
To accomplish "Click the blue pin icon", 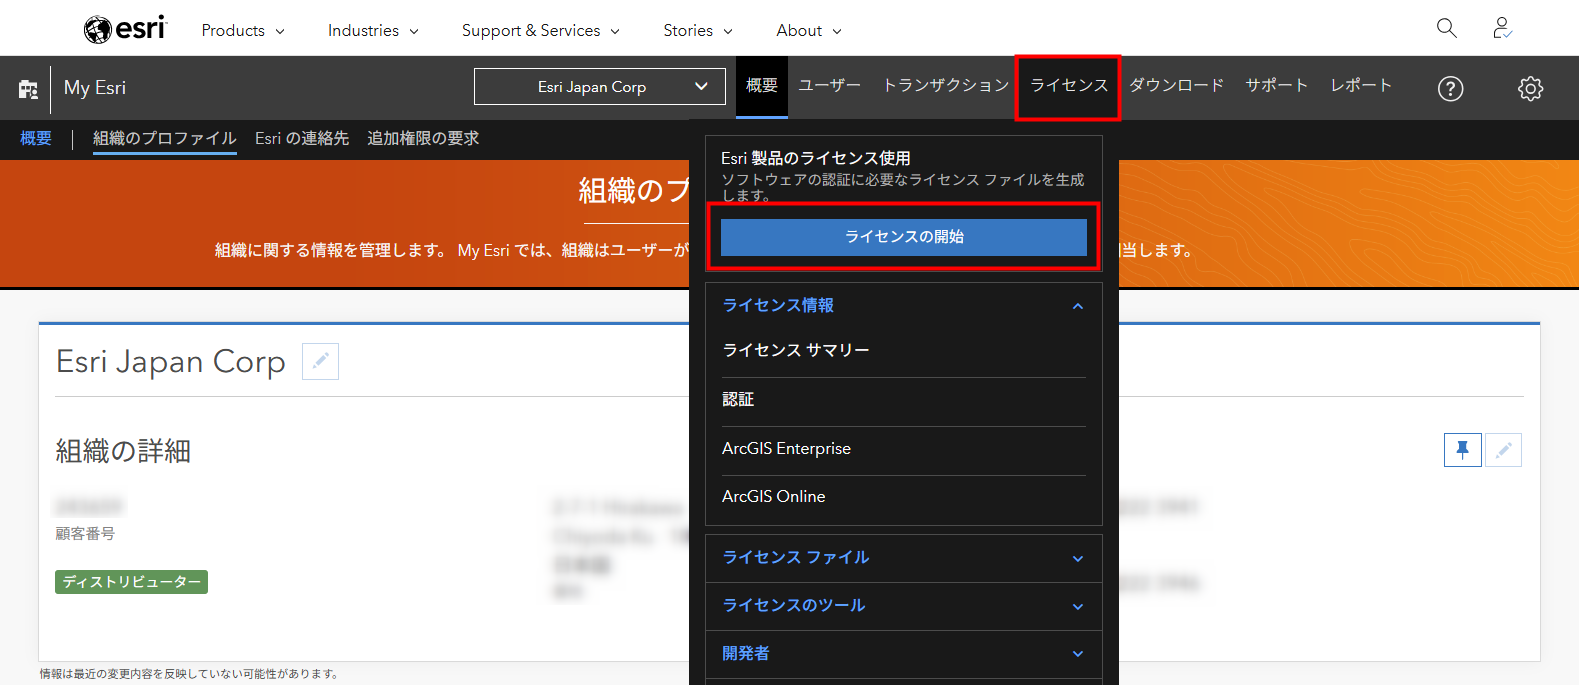I will pyautogui.click(x=1462, y=450).
